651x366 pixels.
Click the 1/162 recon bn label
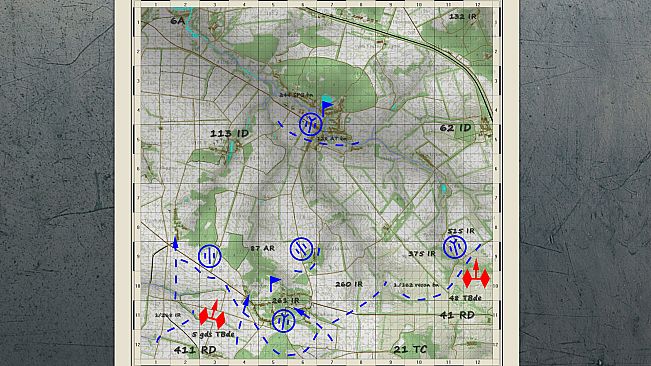pos(416,285)
